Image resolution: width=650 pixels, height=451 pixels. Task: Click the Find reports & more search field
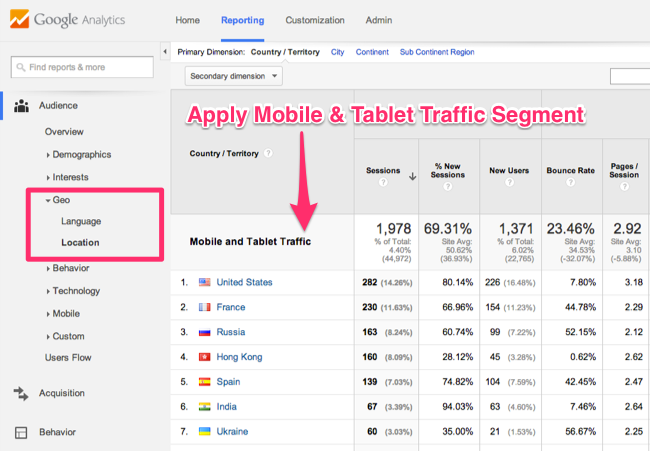click(x=82, y=67)
